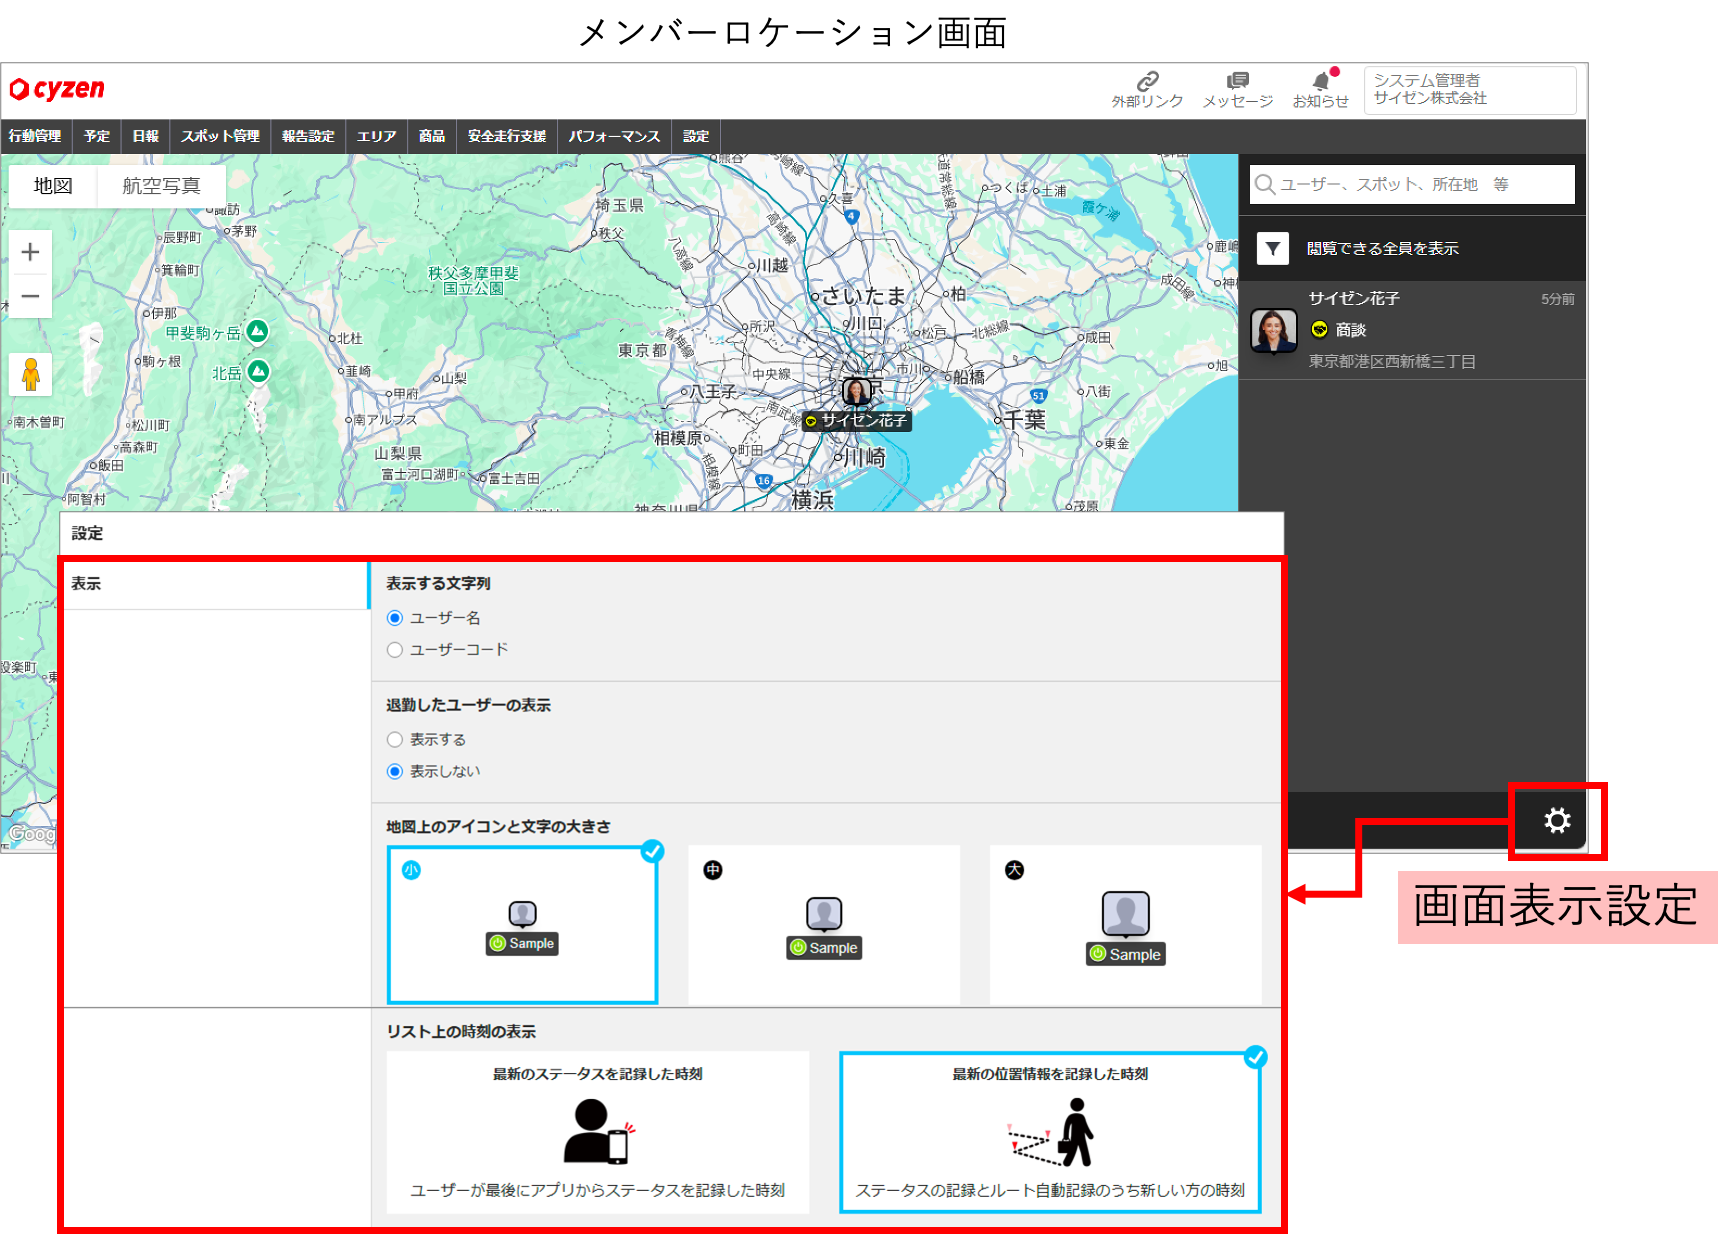
Task: Open the 設定 menu in the navigation bar
Action: coord(696,136)
